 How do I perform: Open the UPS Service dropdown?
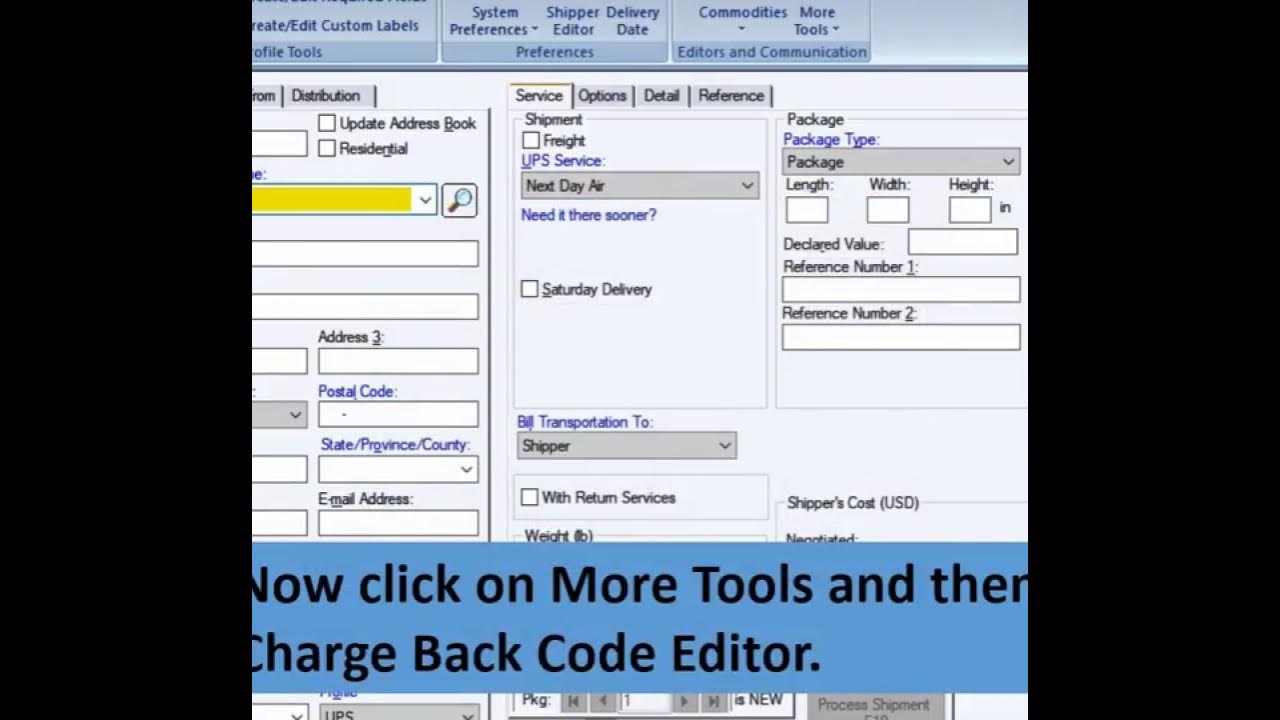pyautogui.click(x=640, y=185)
